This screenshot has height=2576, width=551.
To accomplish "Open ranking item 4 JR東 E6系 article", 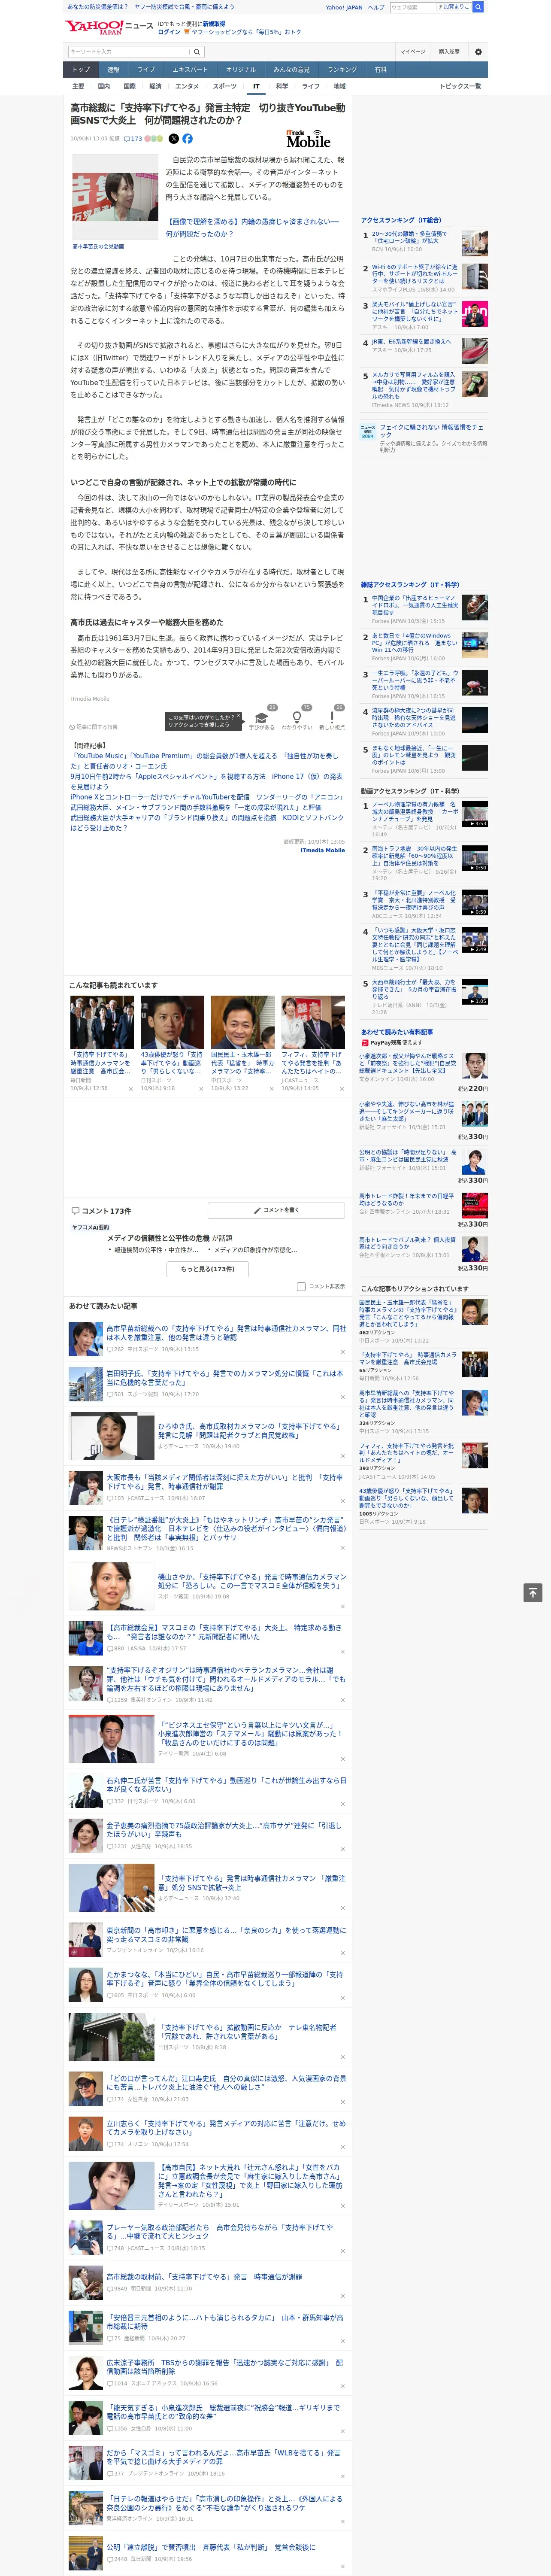I will 411,342.
